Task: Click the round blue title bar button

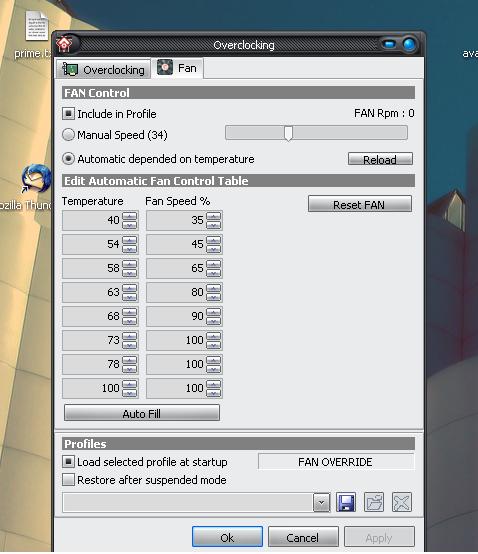Action: pyautogui.click(x=409, y=45)
